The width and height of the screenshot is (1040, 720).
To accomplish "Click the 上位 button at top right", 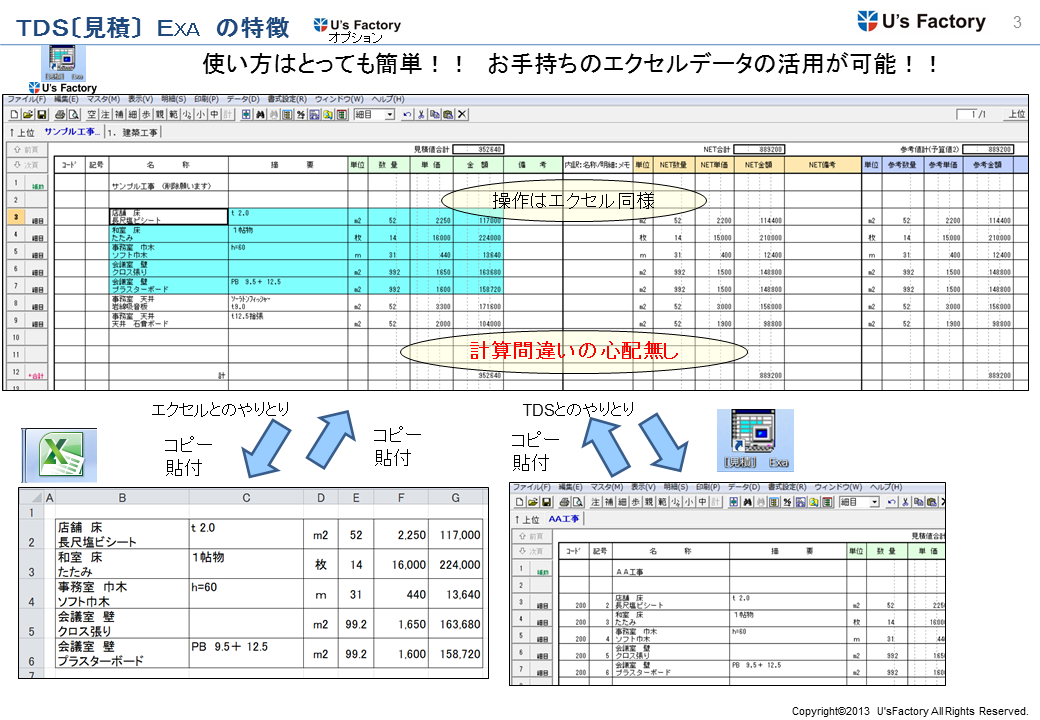I will [1015, 114].
